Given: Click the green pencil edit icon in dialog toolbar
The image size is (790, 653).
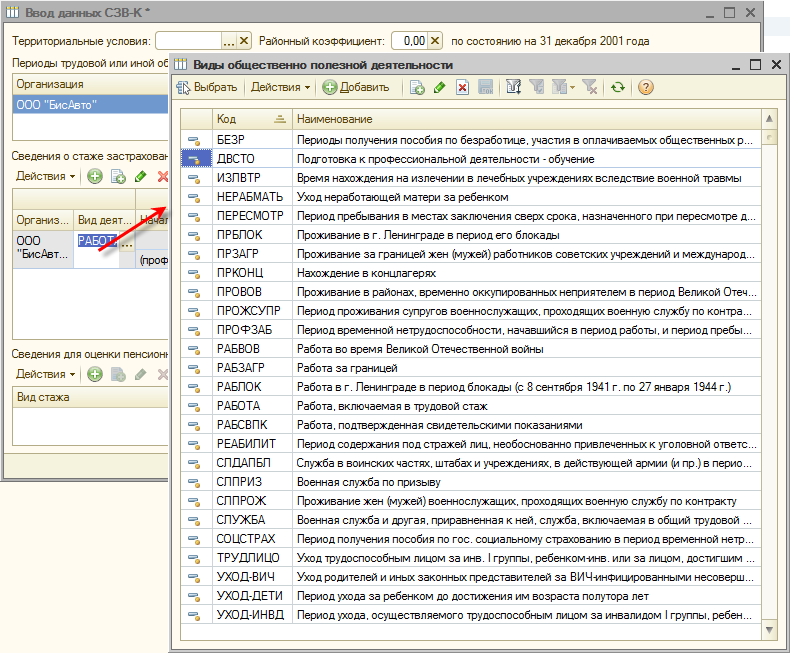Looking at the screenshot, I should (x=439, y=88).
